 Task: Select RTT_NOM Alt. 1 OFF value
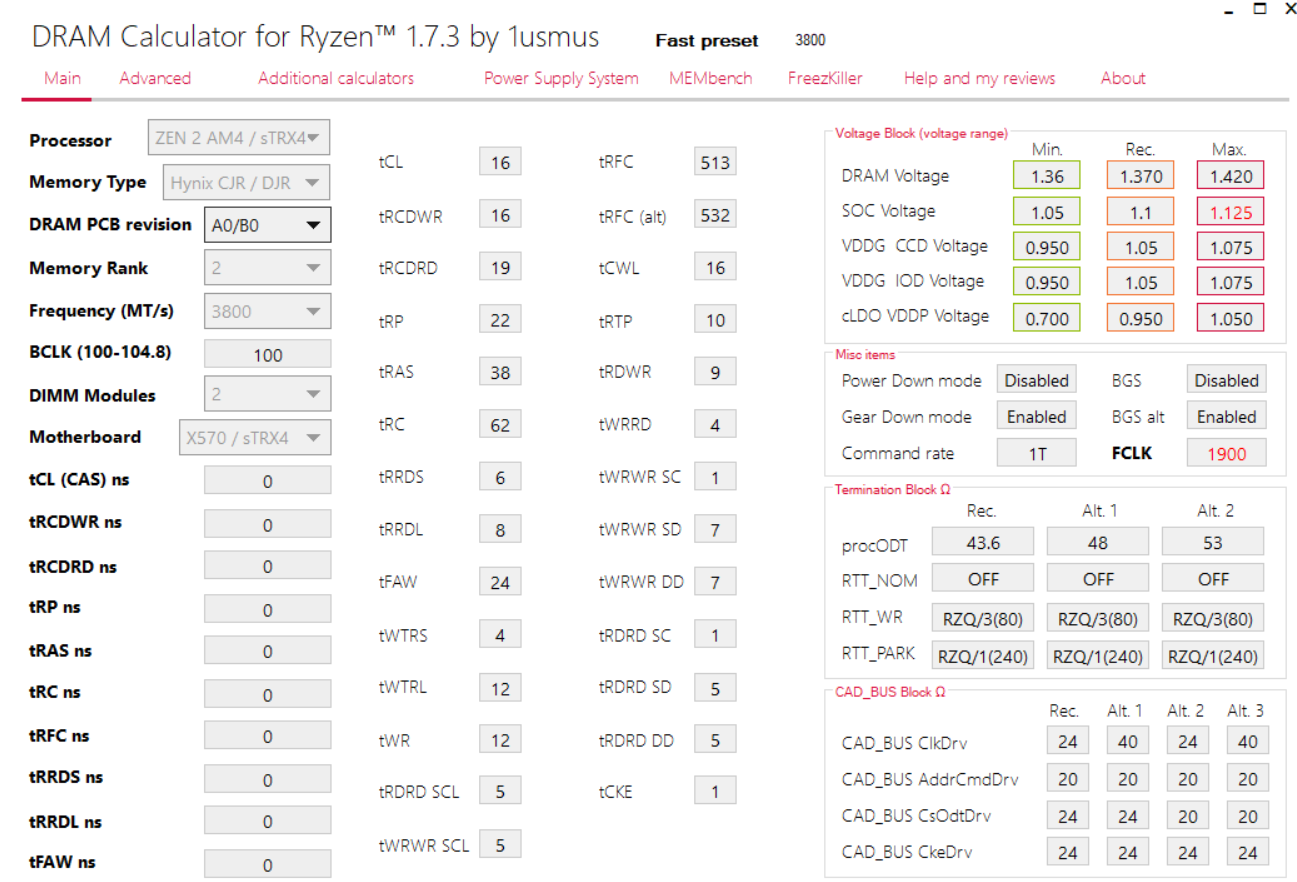pos(1098,578)
